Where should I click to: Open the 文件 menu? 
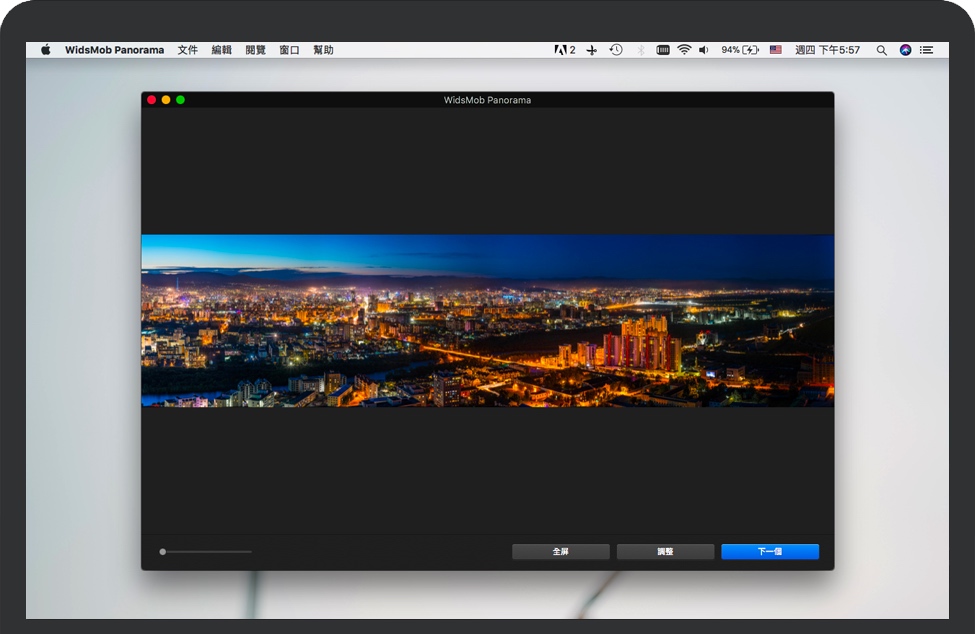click(x=188, y=50)
